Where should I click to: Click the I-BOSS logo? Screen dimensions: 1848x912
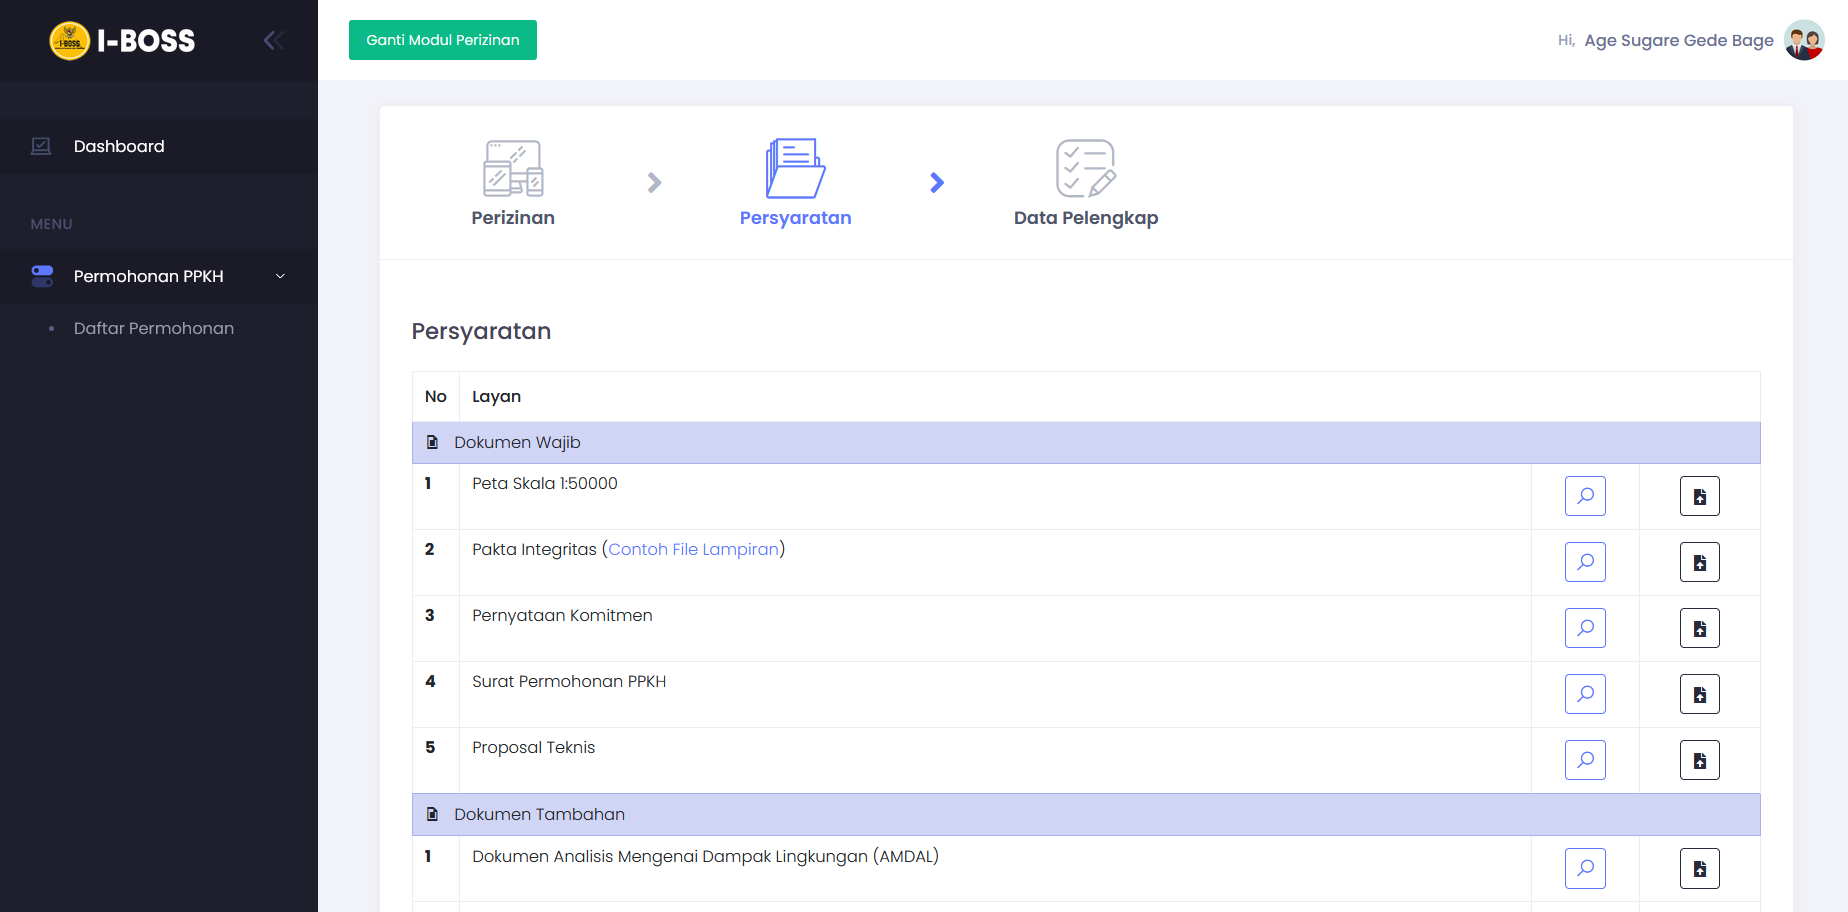pyautogui.click(x=122, y=41)
